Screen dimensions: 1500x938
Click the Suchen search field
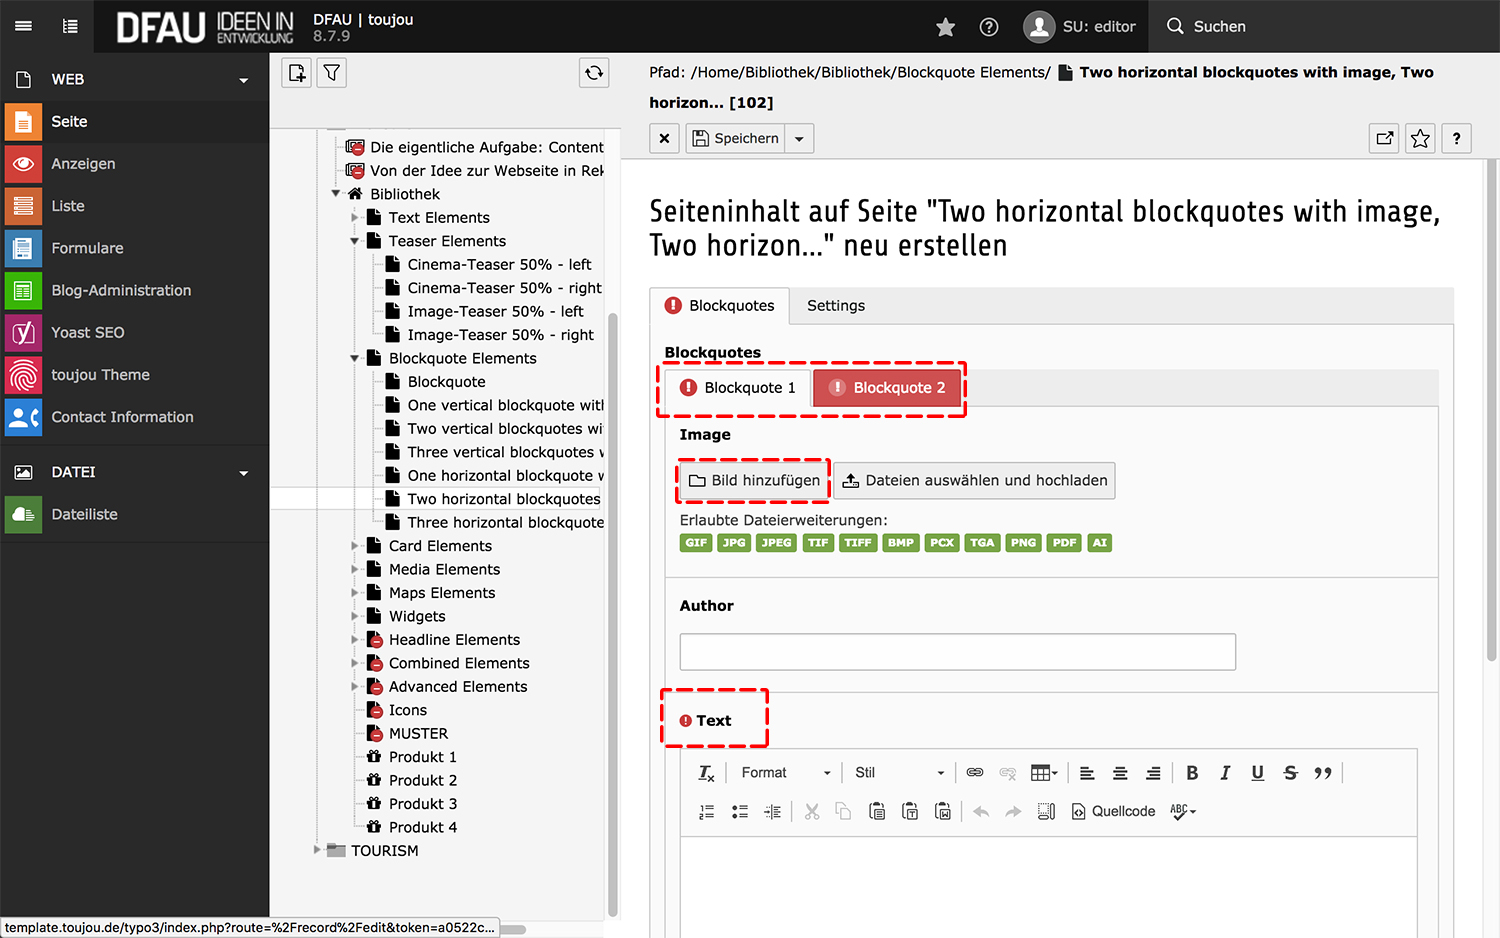click(1323, 27)
